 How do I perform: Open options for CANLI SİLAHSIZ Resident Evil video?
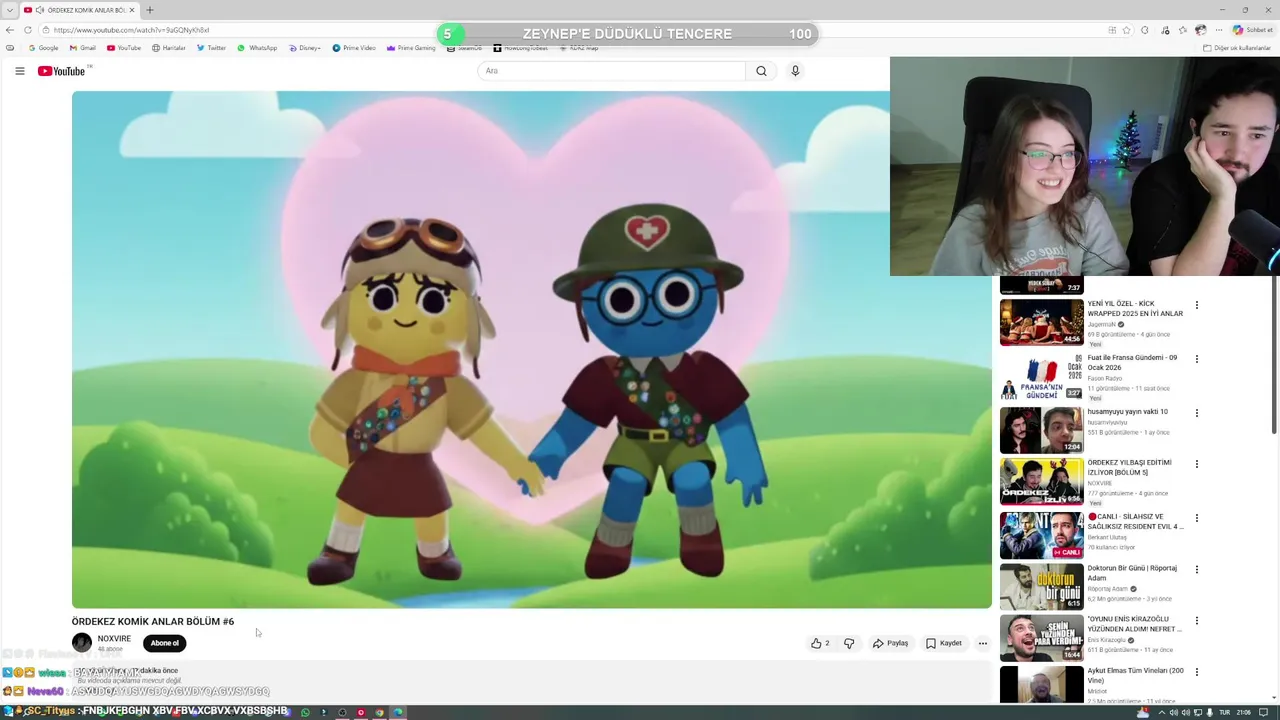(1196, 518)
